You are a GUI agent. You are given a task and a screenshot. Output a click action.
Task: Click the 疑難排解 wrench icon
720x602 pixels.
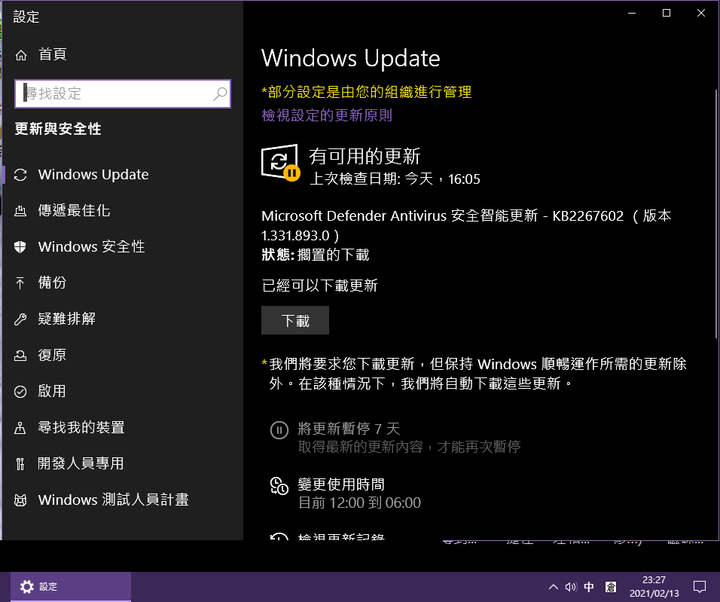click(20, 319)
